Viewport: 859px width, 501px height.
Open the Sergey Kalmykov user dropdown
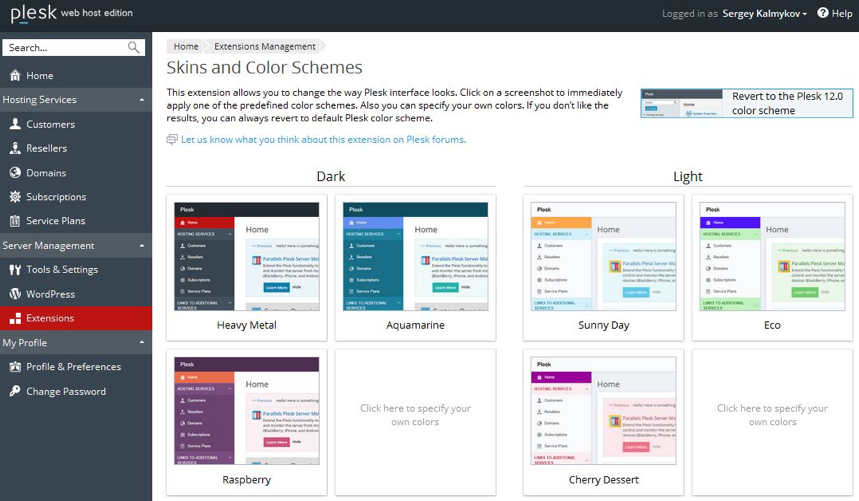tap(765, 14)
